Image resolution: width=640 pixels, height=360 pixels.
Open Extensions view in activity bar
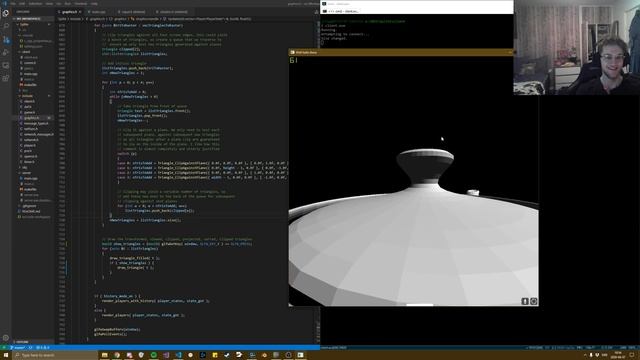coord(6,78)
